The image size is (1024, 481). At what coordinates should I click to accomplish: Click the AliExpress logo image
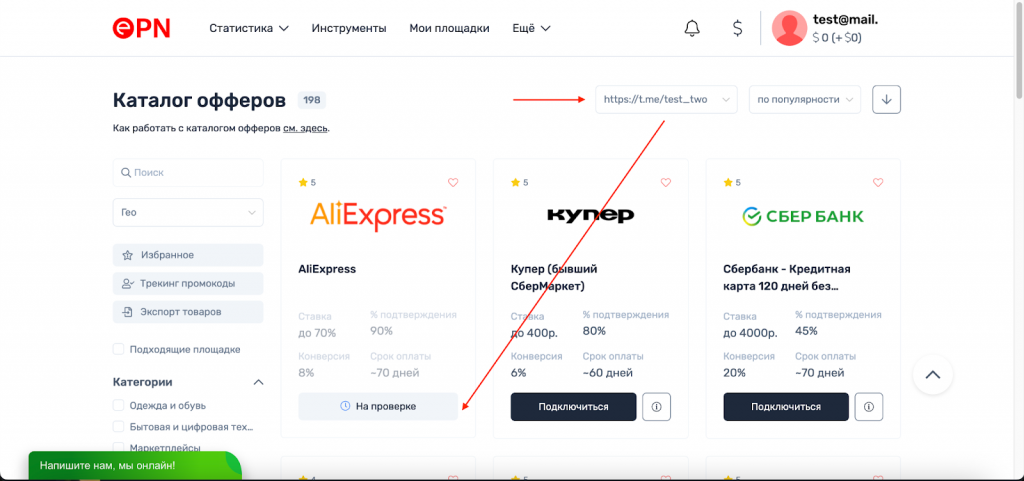(378, 217)
